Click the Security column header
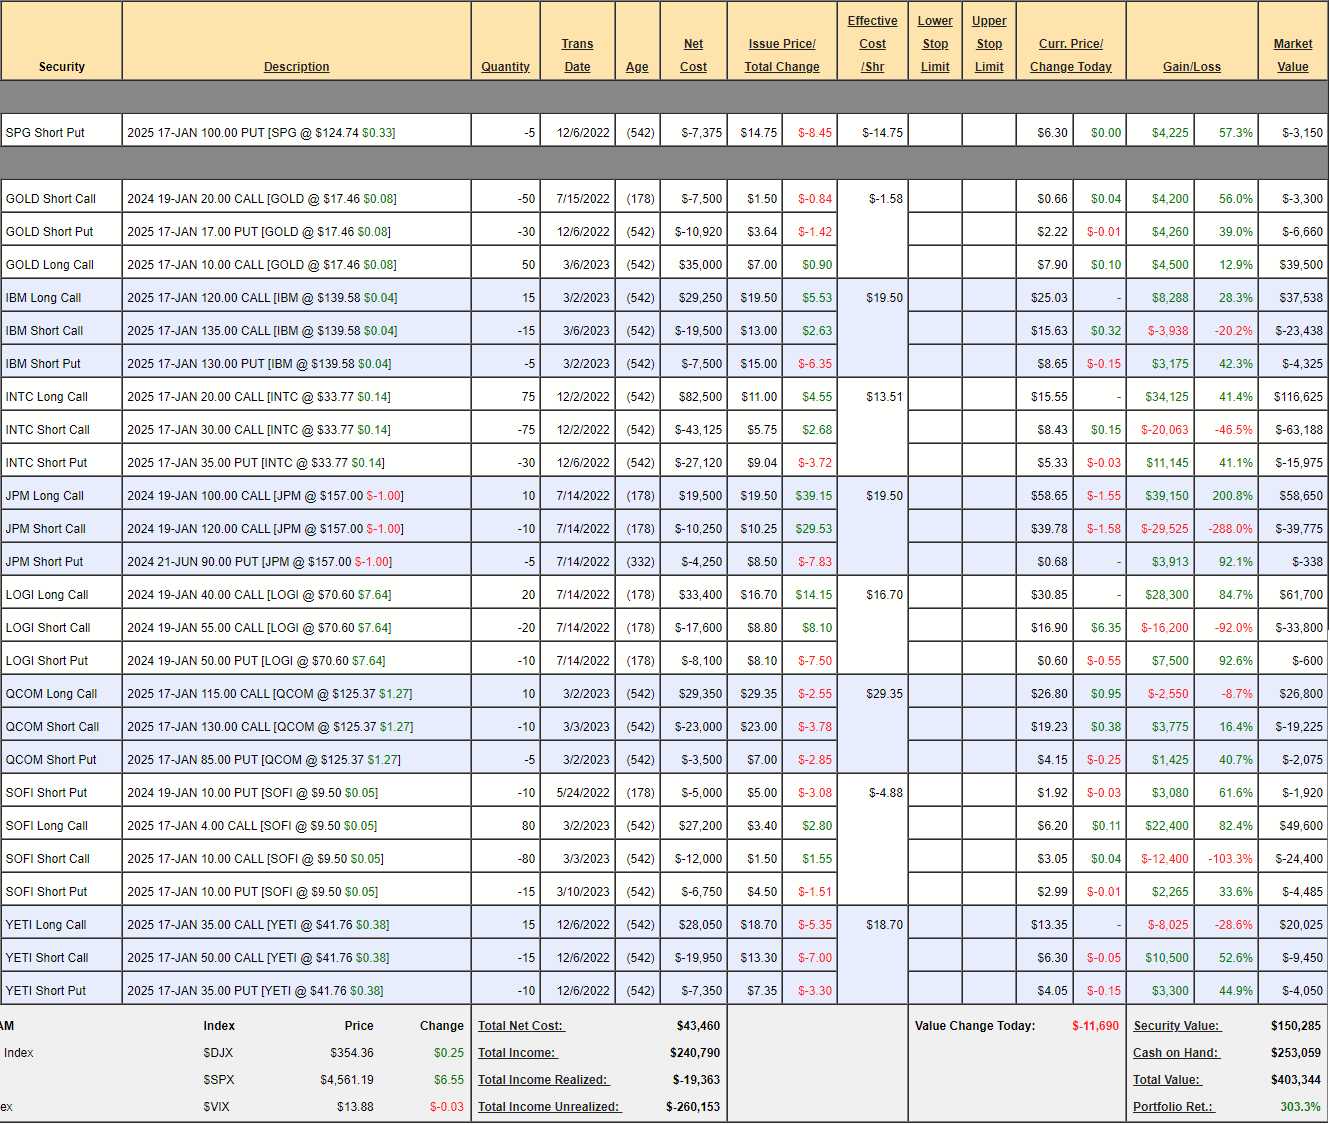 click(x=61, y=67)
